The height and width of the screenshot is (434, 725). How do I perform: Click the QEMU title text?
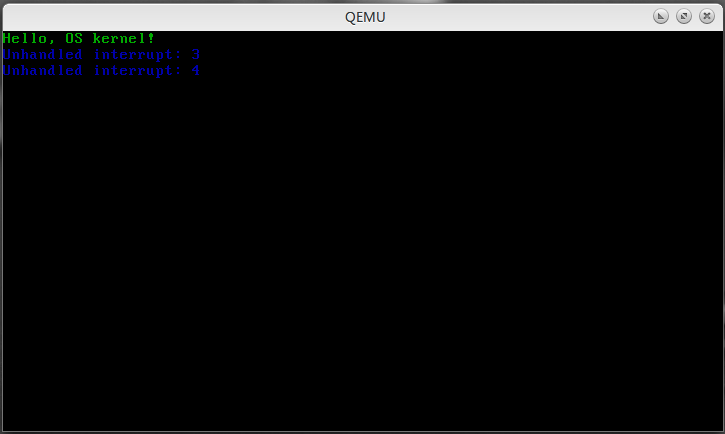click(365, 17)
